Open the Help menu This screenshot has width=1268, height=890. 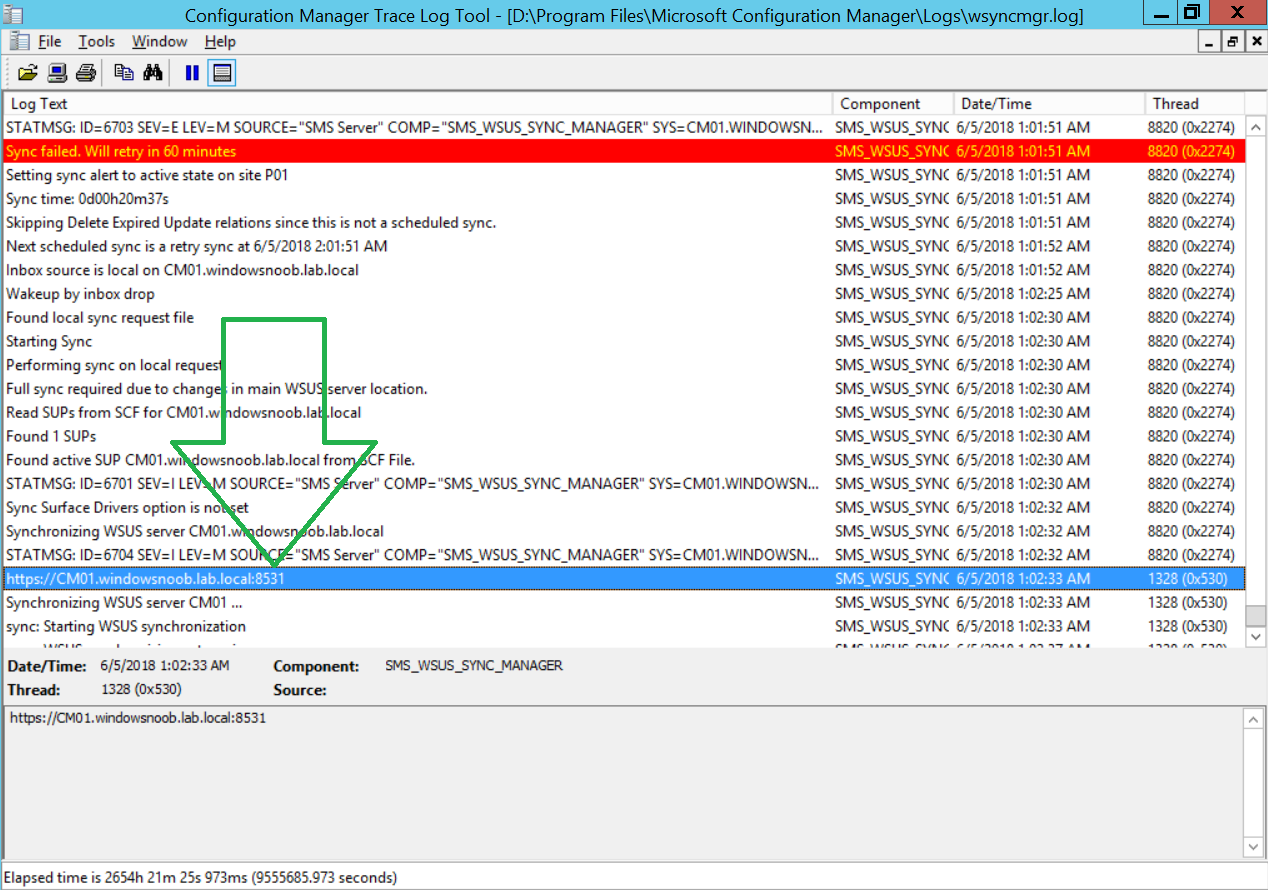(x=220, y=41)
